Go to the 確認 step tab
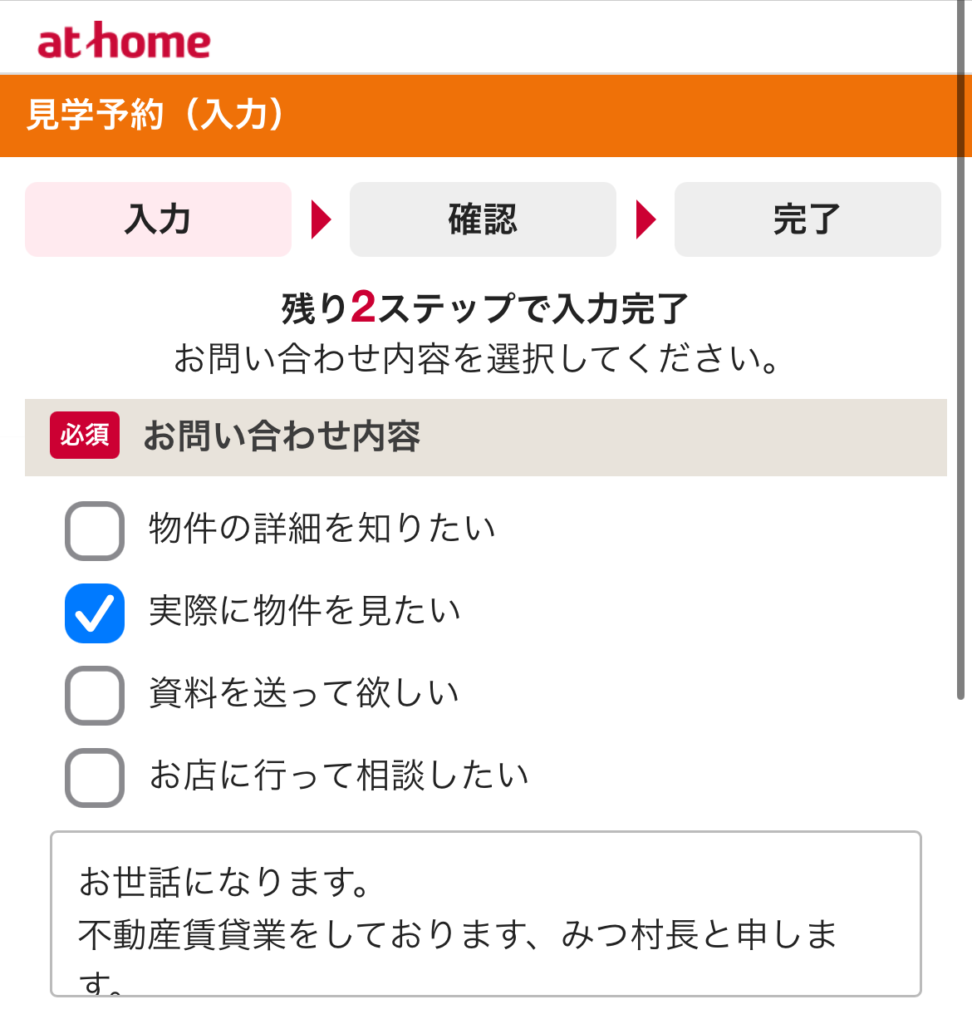The width and height of the screenshot is (972, 1024). (x=482, y=220)
